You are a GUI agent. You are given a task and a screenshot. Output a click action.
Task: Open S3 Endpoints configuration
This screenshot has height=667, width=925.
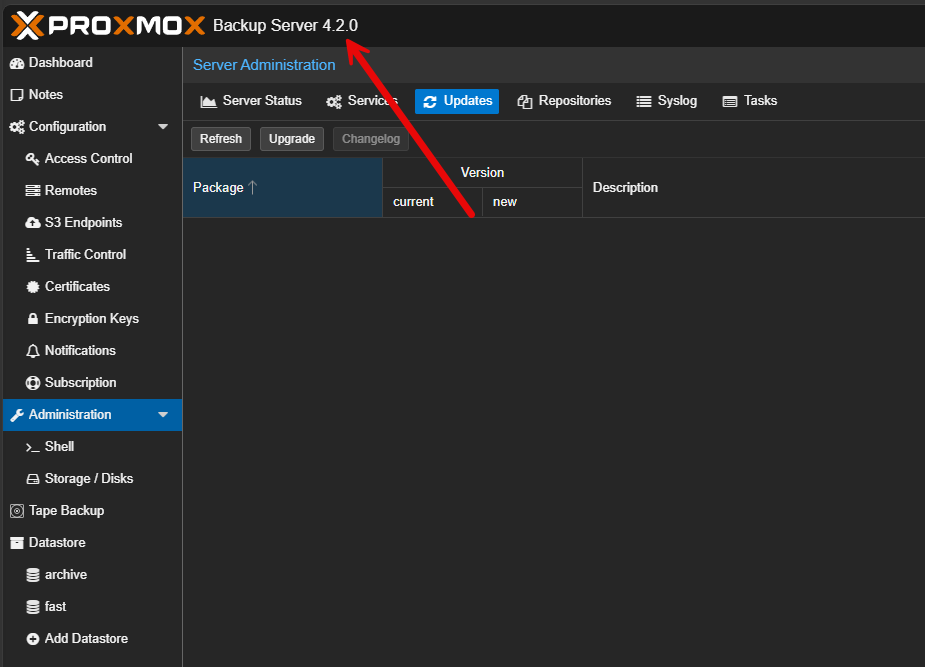(x=93, y=222)
